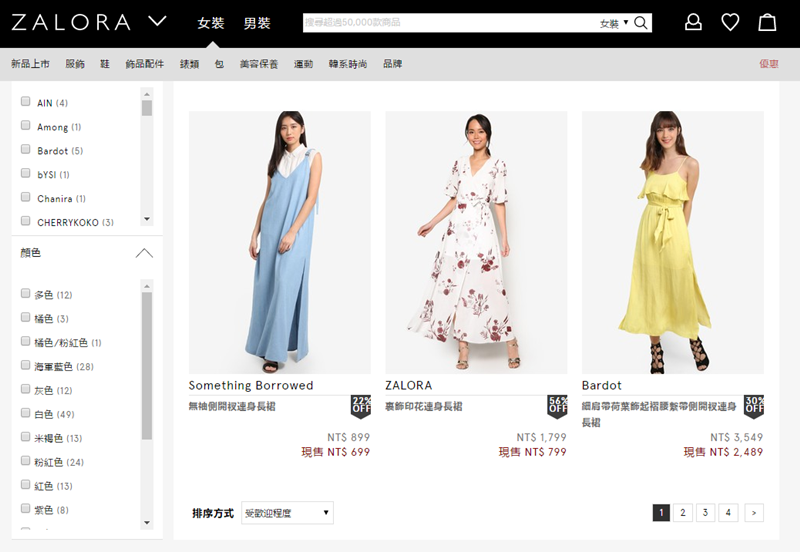This screenshot has height=552, width=800.
Task: Click the 優惠 link
Action: coord(769,64)
